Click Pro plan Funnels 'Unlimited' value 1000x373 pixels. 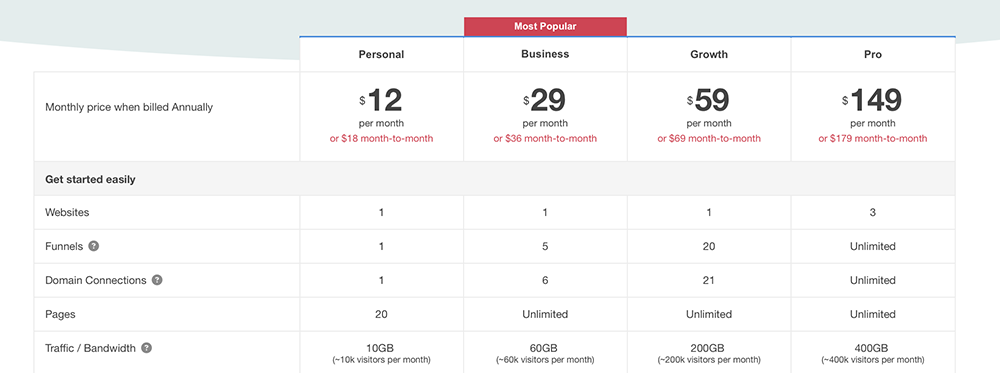(873, 246)
